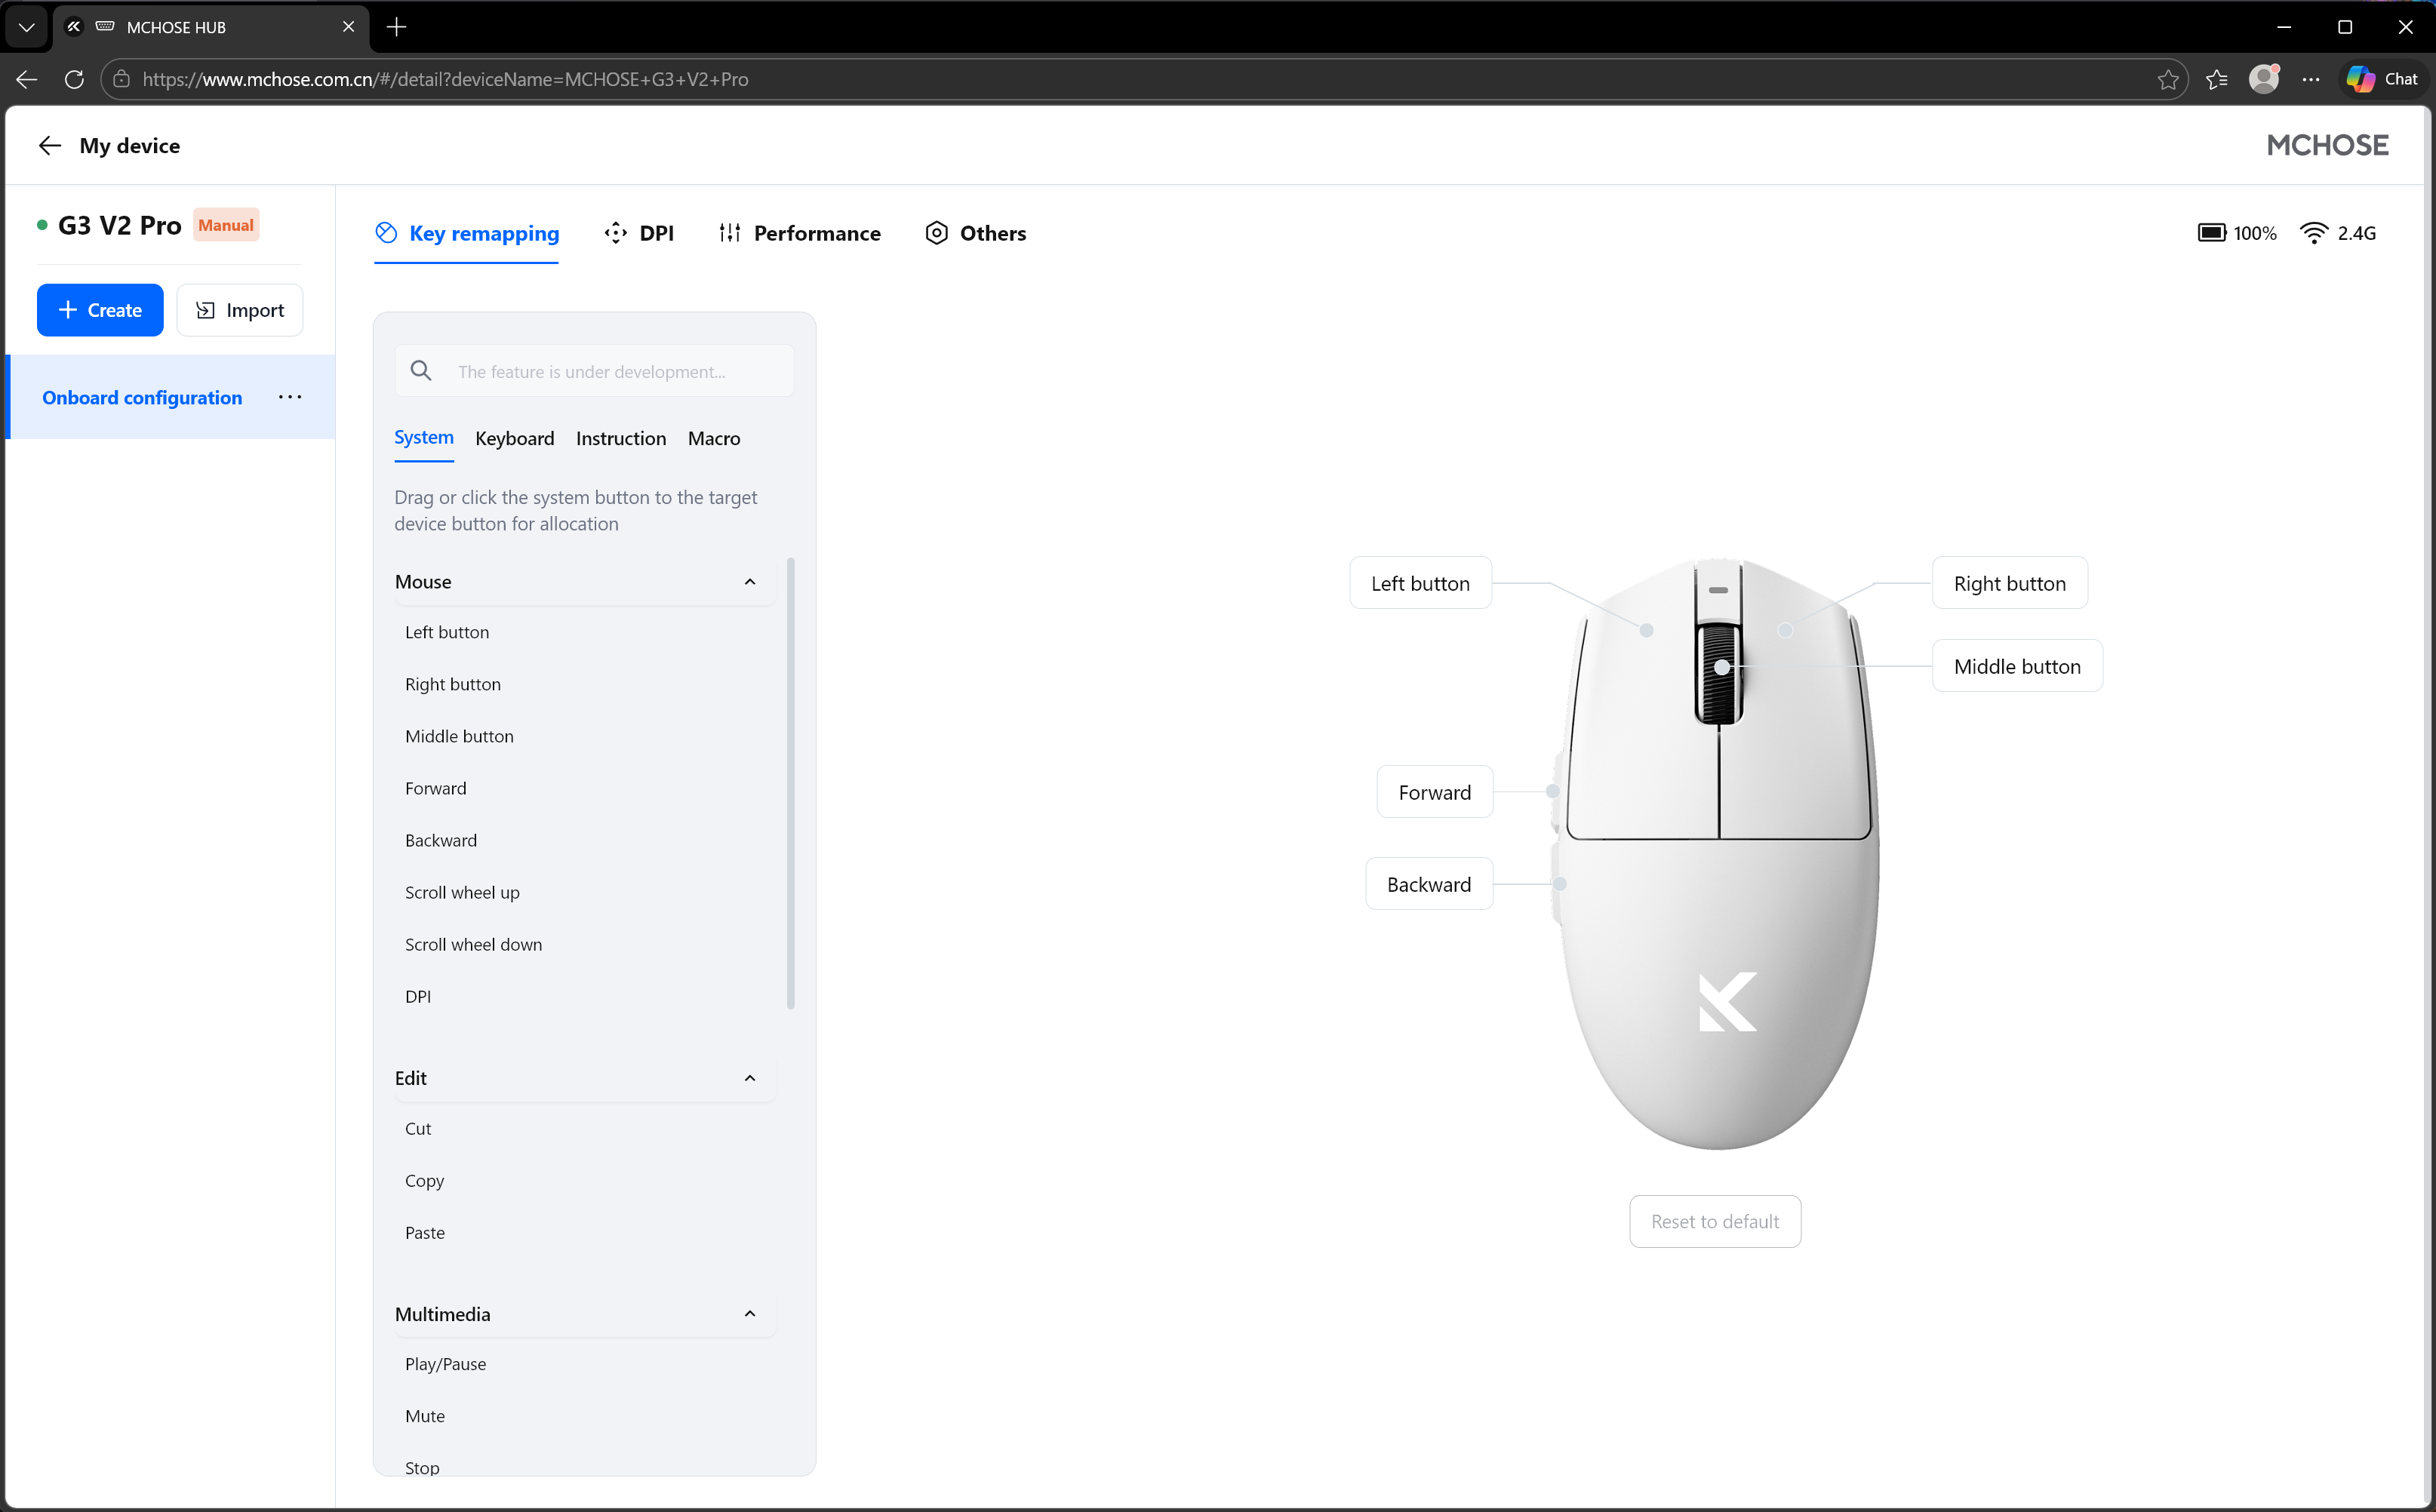This screenshot has height=1512, width=2436.
Task: Collapse the Multimedia section
Action: click(750, 1314)
